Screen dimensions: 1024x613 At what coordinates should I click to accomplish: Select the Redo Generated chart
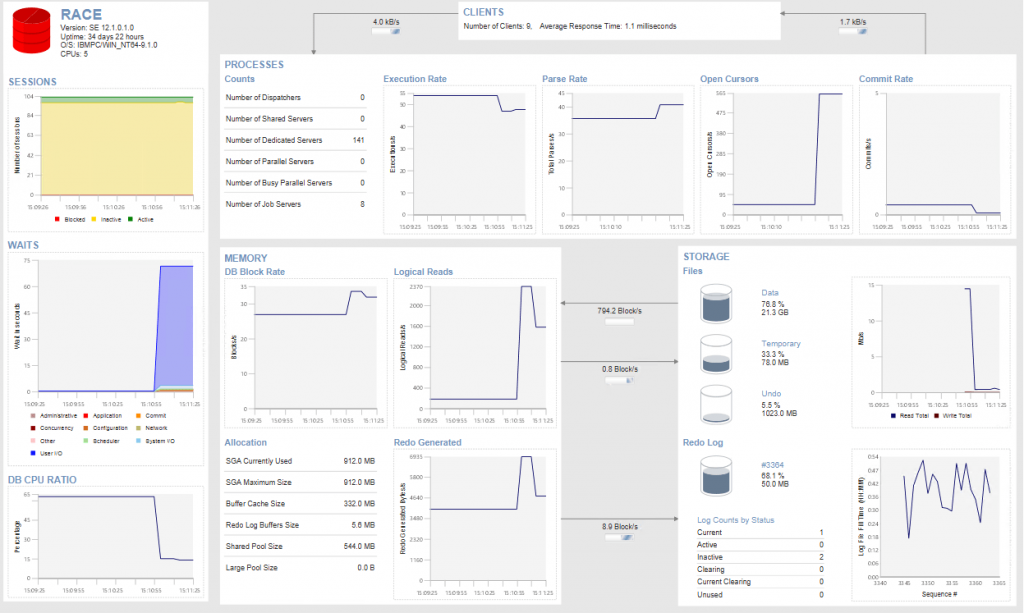475,524
